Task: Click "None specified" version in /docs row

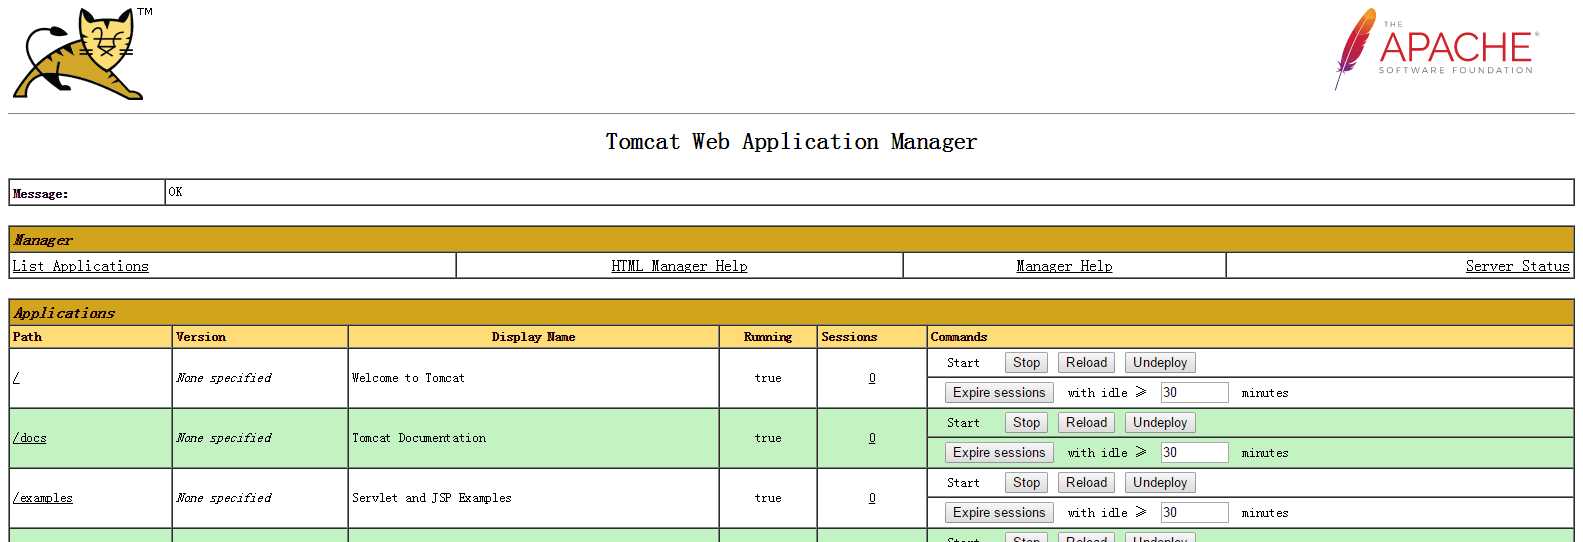Action: click(224, 438)
